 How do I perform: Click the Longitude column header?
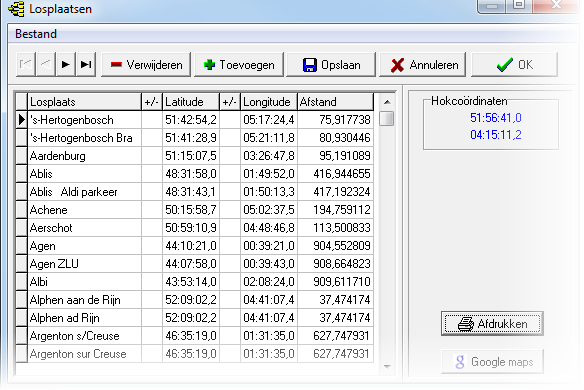pyautogui.click(x=269, y=102)
